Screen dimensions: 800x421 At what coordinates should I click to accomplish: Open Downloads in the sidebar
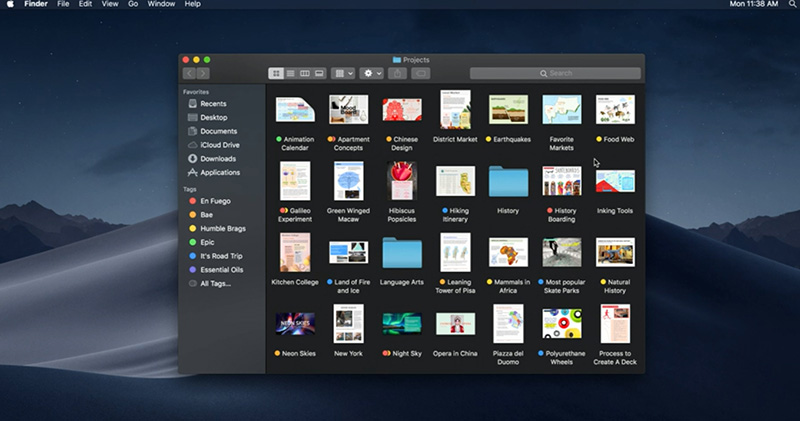click(x=218, y=159)
